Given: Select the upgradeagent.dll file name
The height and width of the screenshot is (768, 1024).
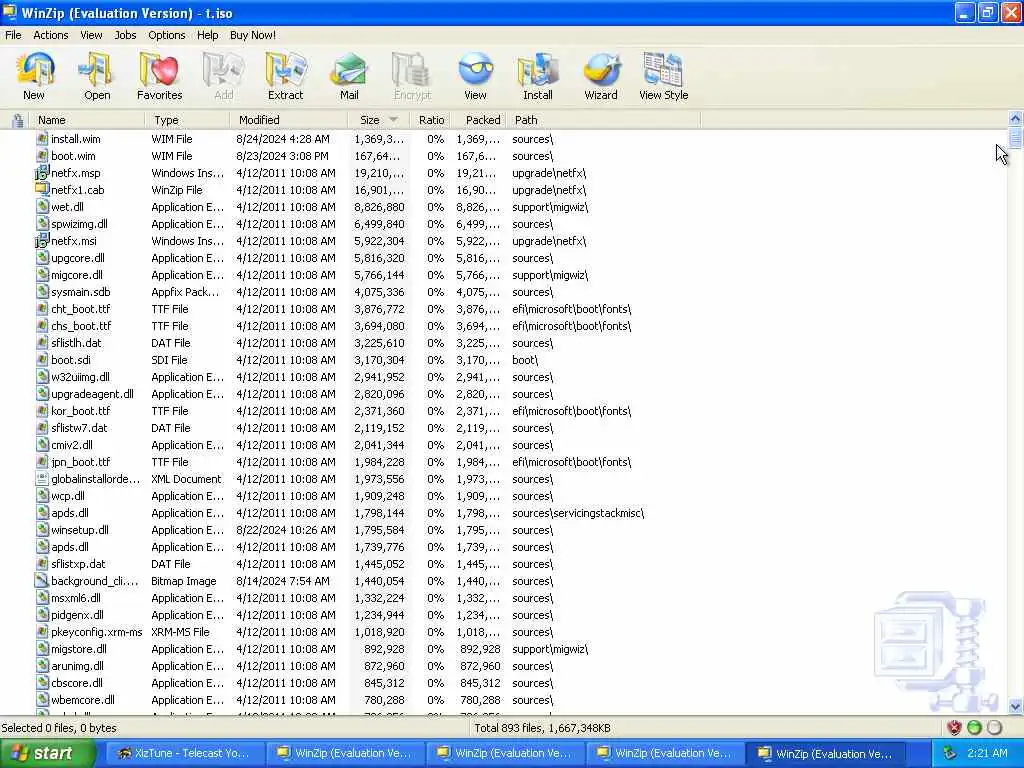Looking at the screenshot, I should pos(92,393).
